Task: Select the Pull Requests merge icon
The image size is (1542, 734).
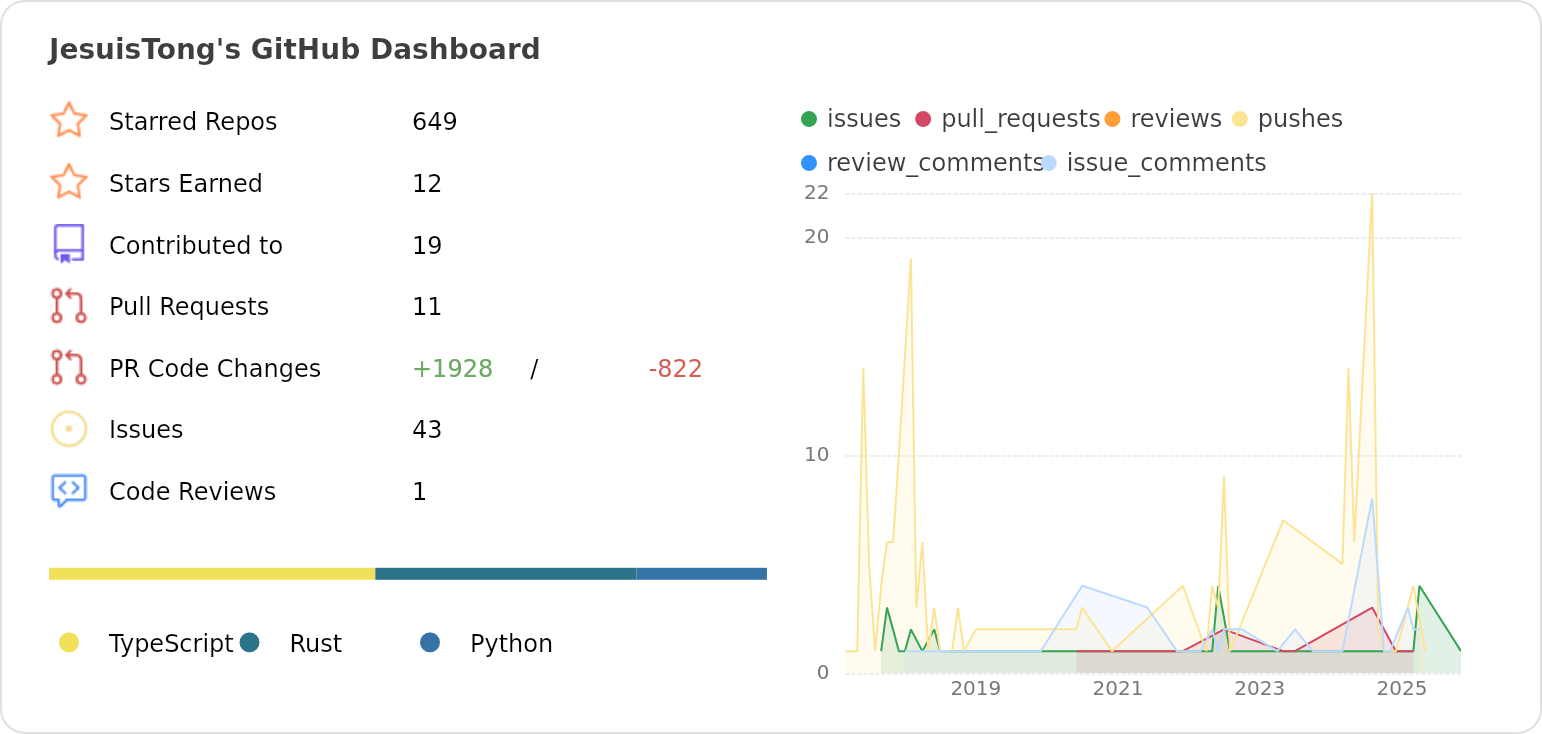Action: click(x=69, y=306)
